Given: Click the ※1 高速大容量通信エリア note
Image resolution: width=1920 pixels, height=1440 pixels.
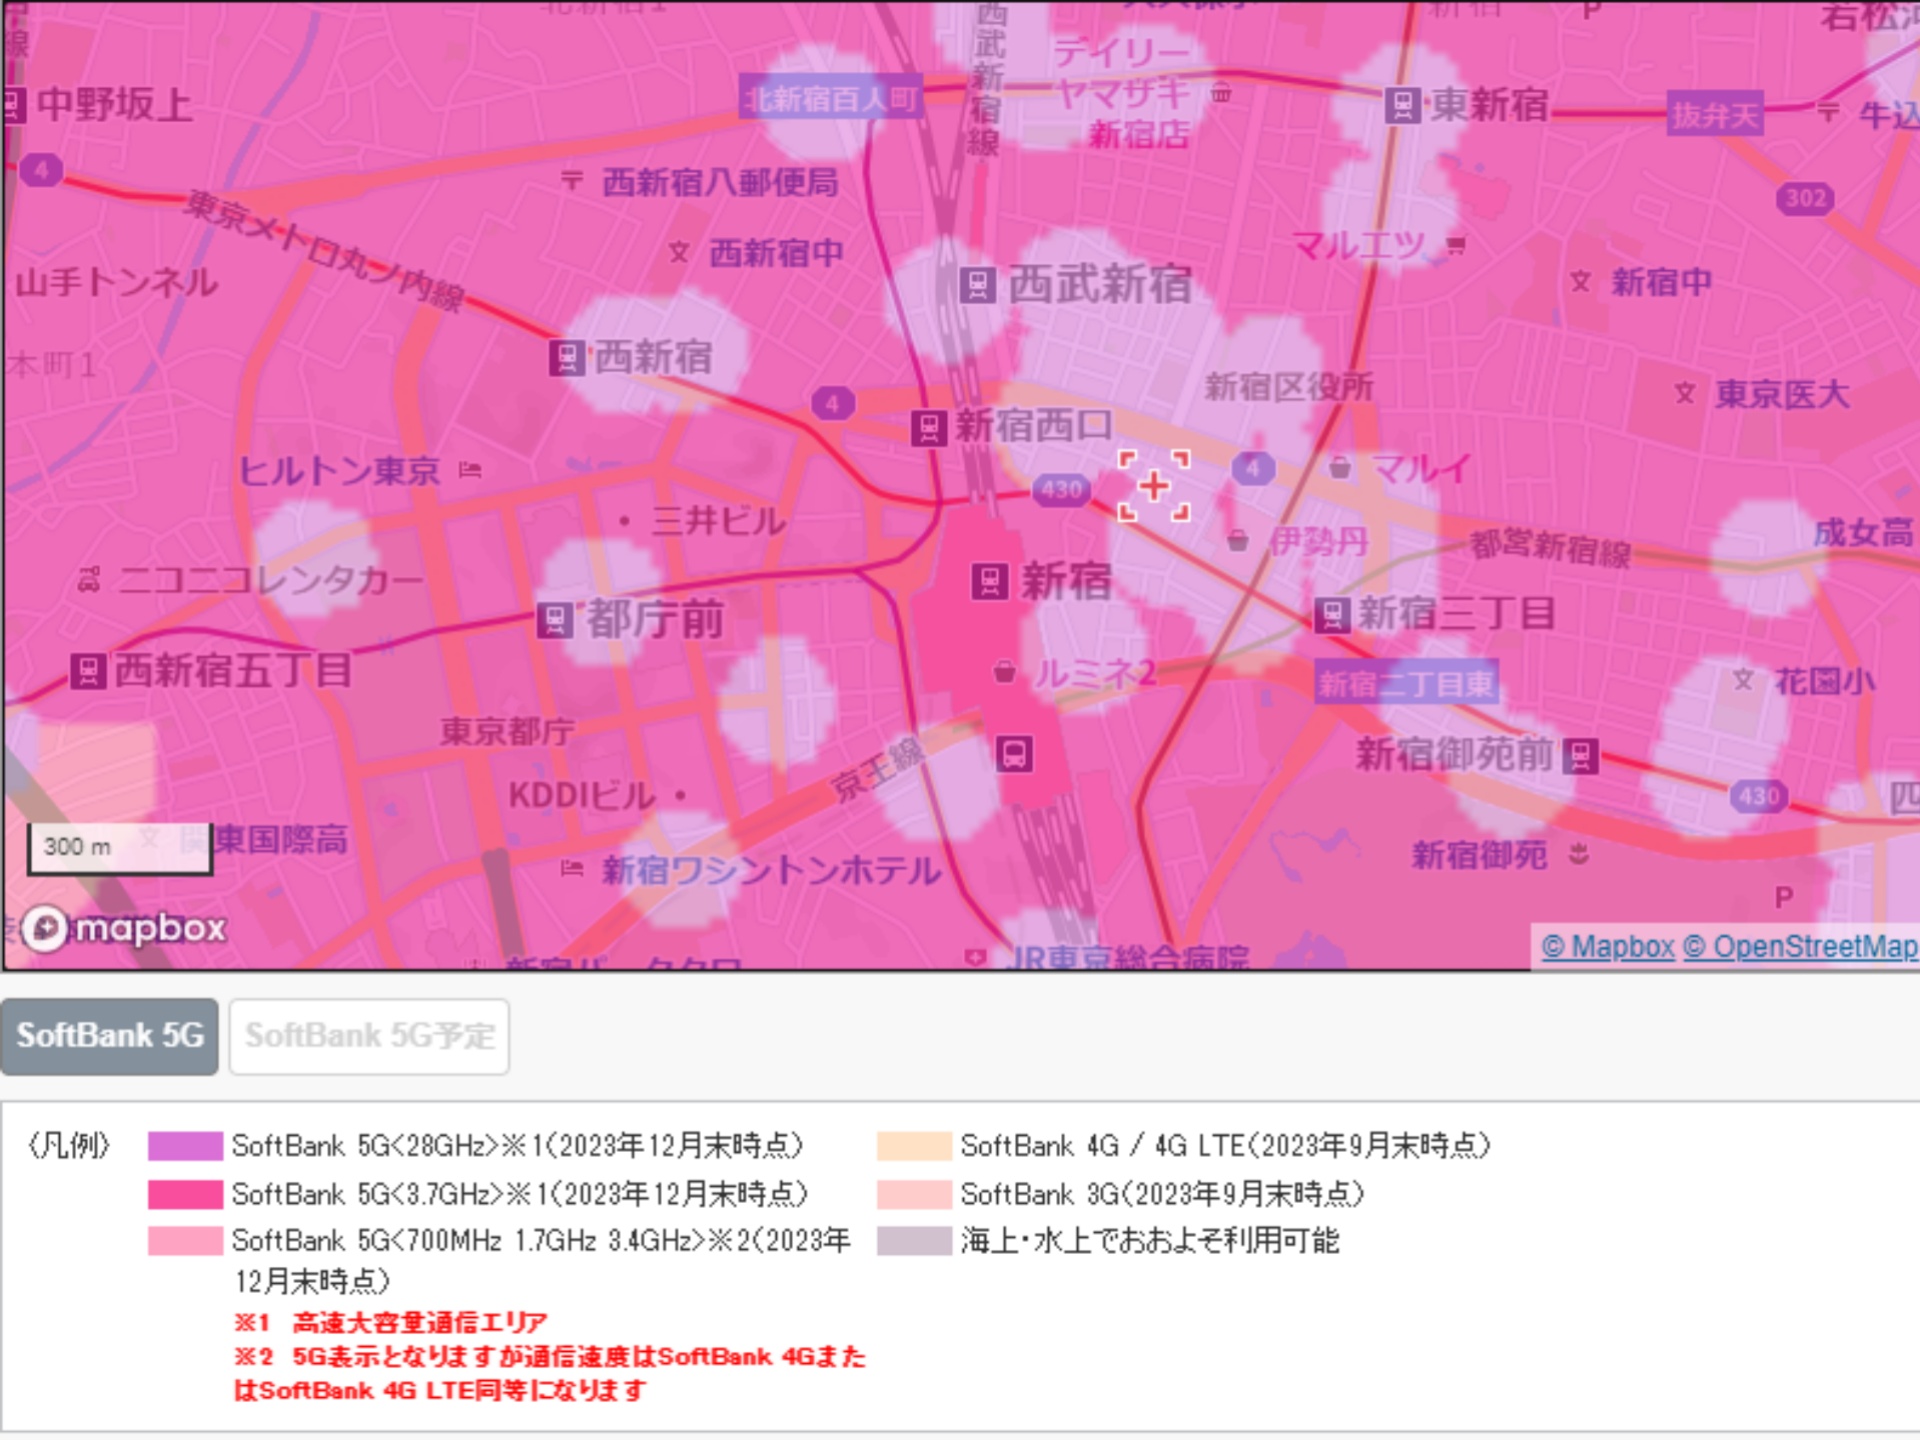Looking at the screenshot, I should coord(391,1323).
